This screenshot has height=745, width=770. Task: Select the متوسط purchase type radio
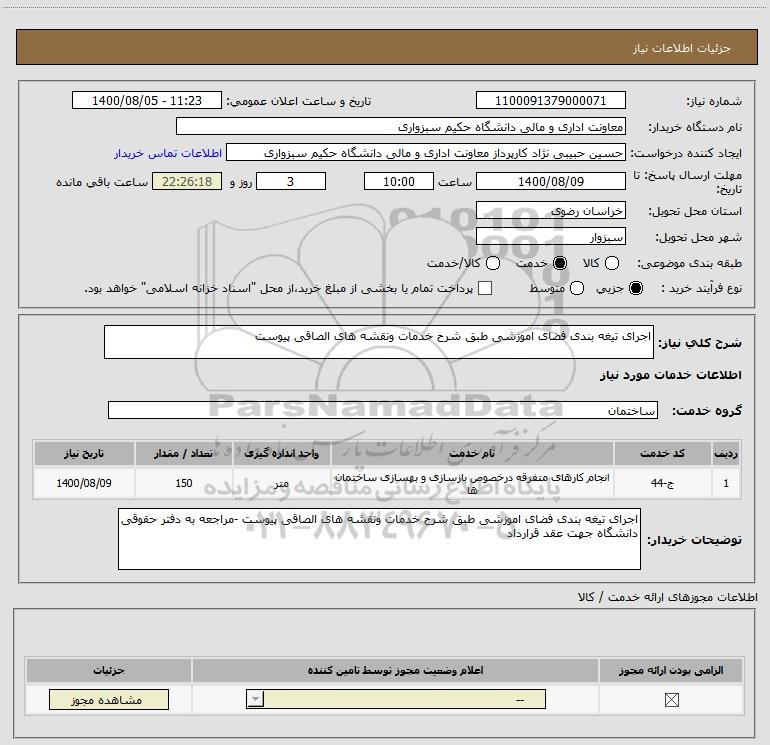tap(577, 288)
